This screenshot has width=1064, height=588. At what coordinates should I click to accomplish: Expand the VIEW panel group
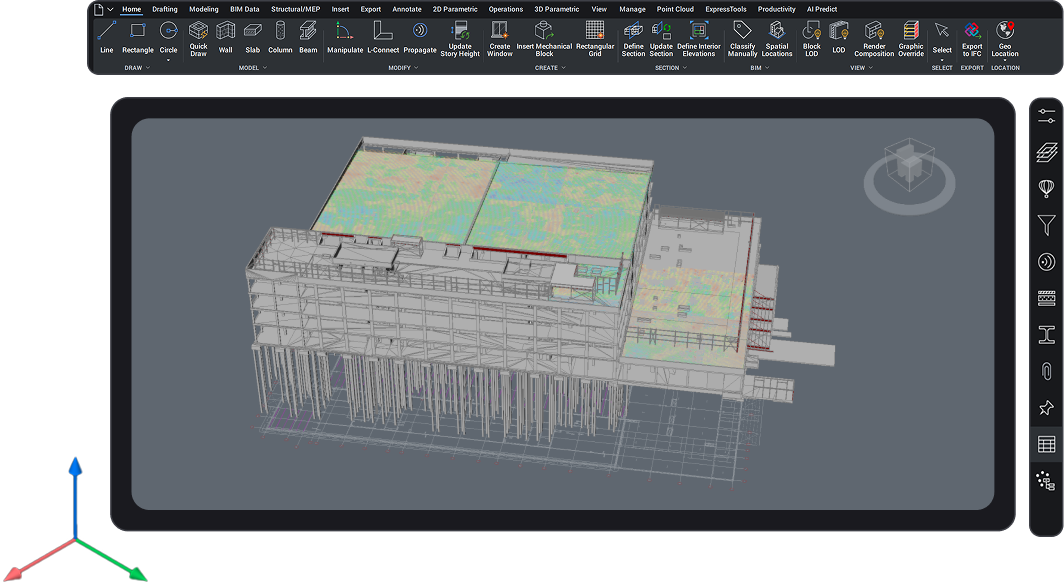(861, 68)
